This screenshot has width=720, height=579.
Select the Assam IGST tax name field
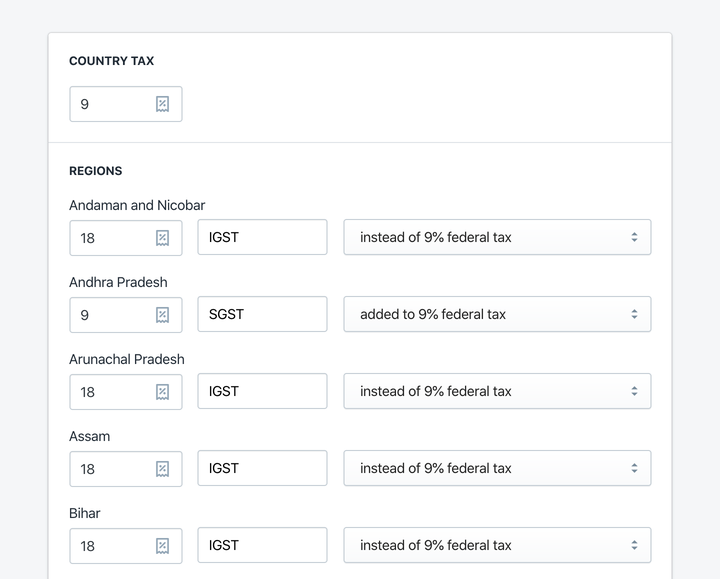pyautogui.click(x=262, y=468)
